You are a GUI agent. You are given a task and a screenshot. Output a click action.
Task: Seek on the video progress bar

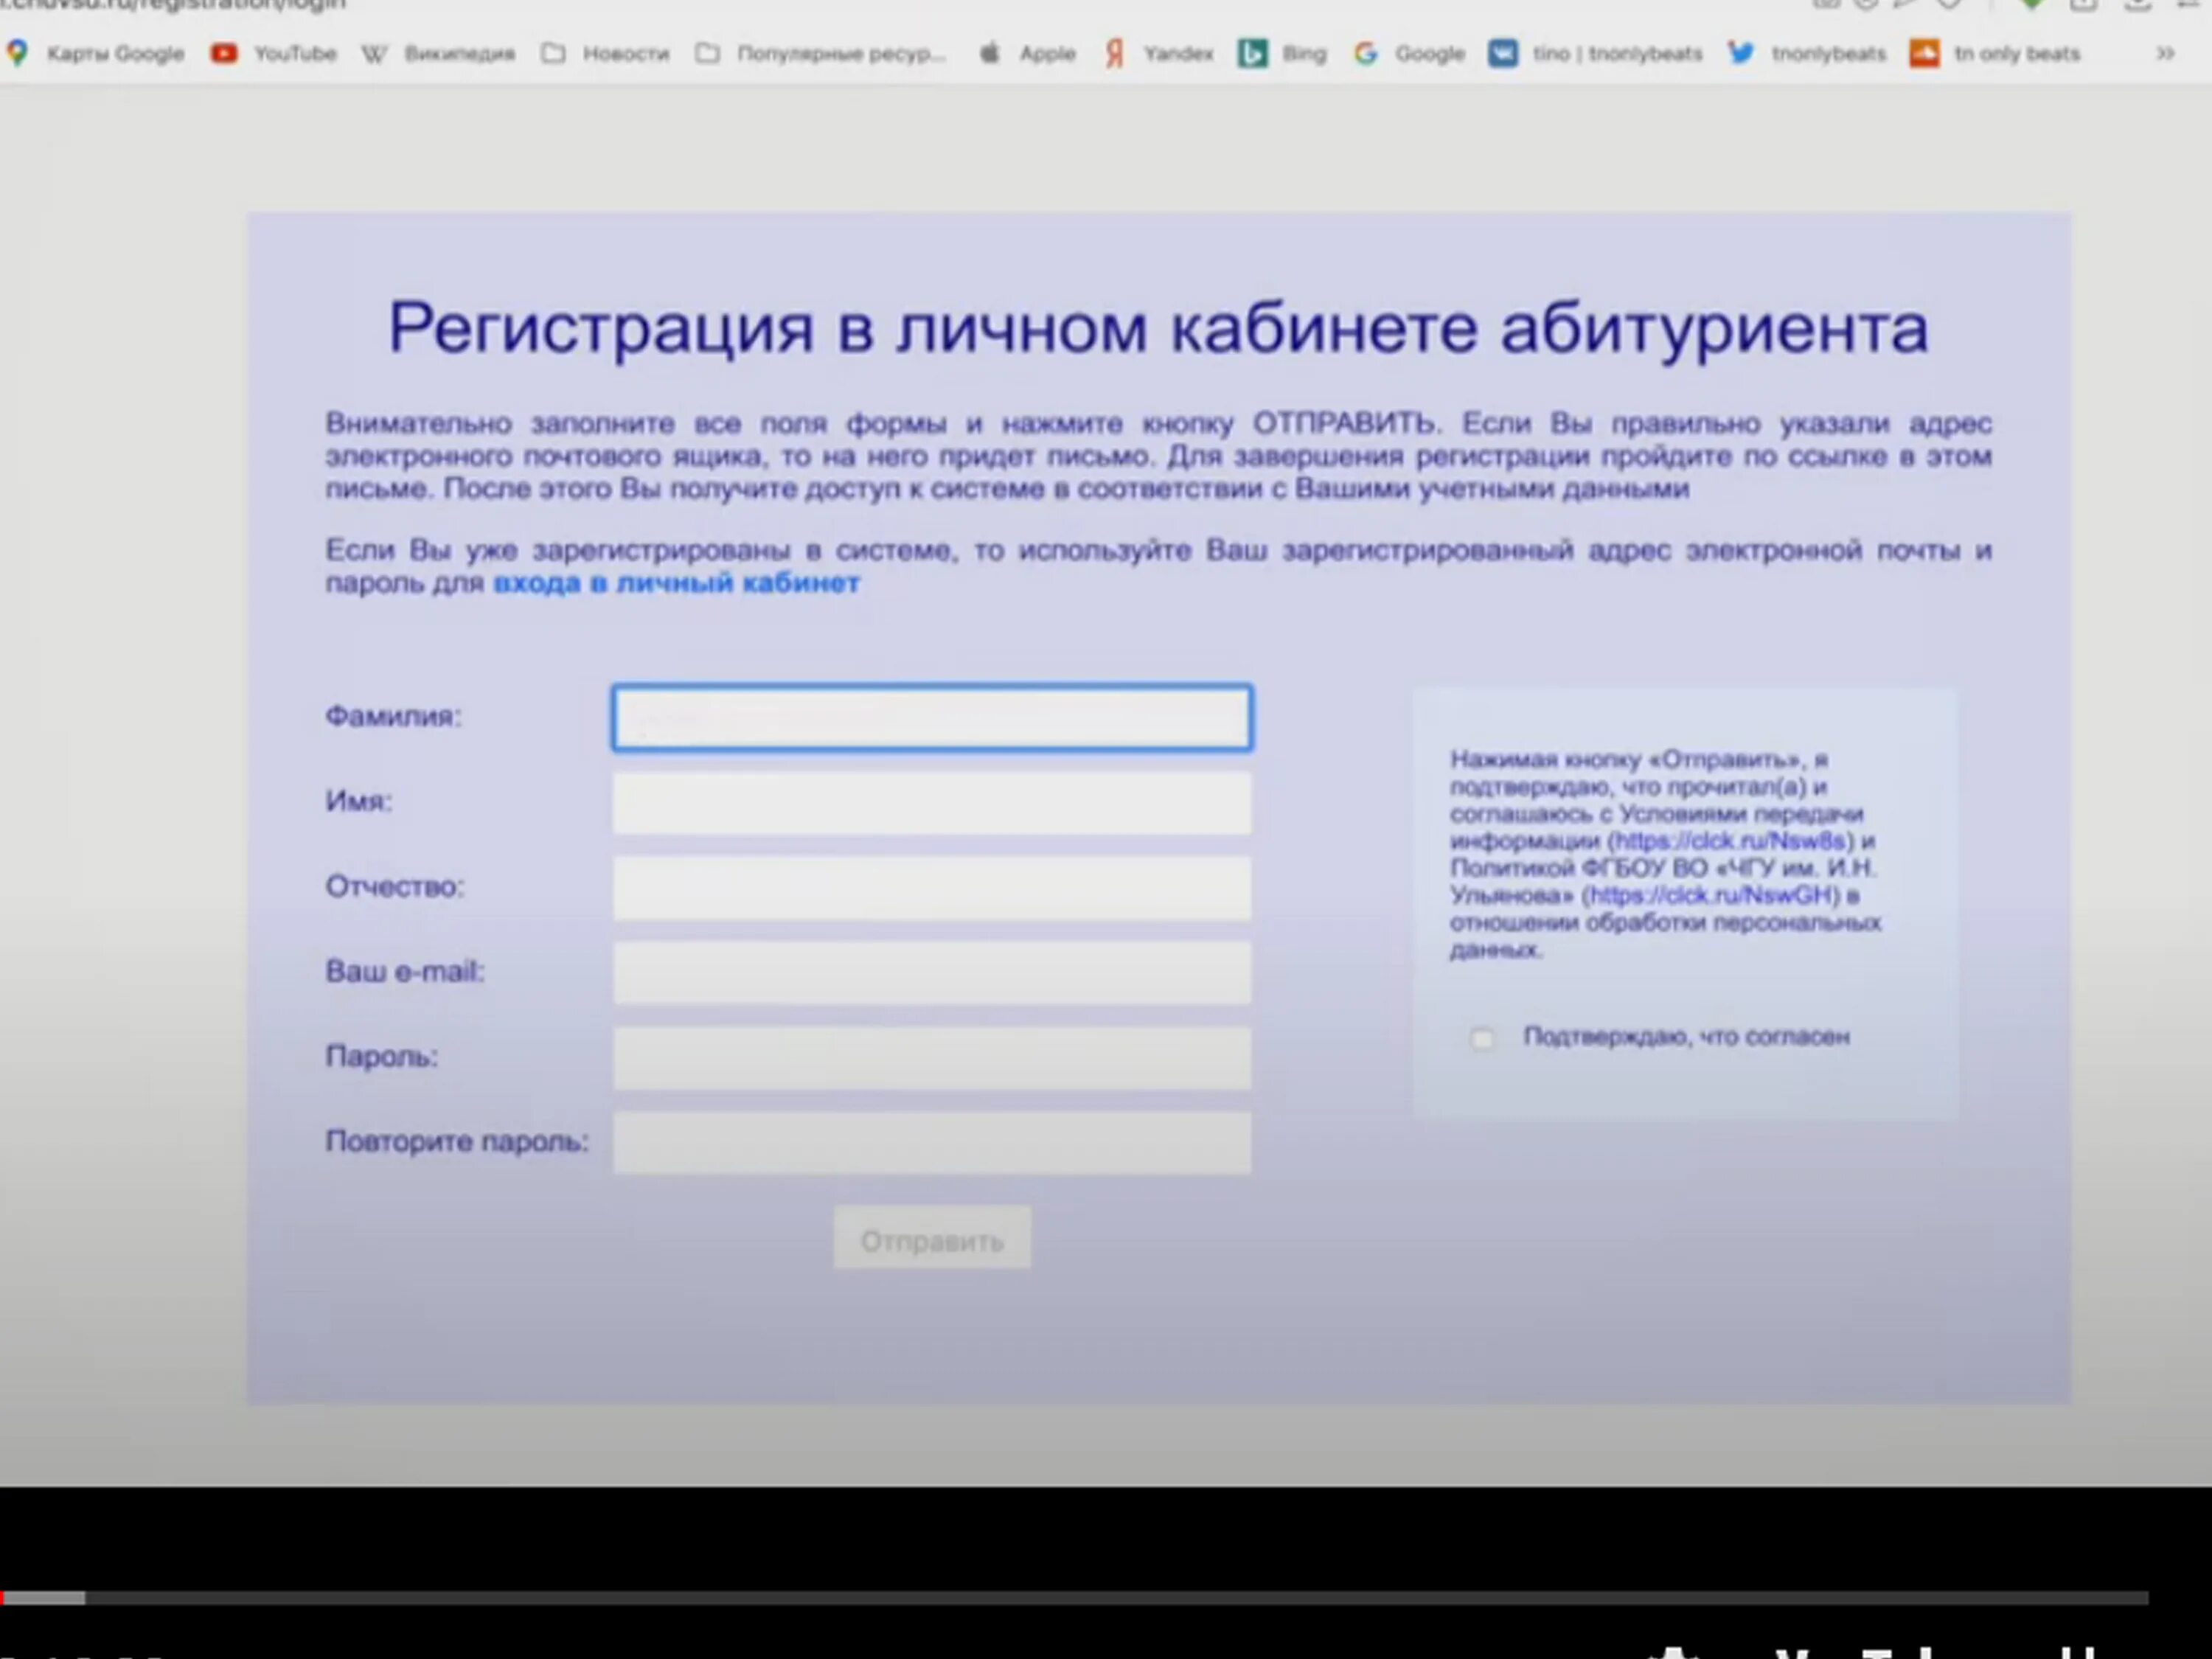point(1074,1598)
